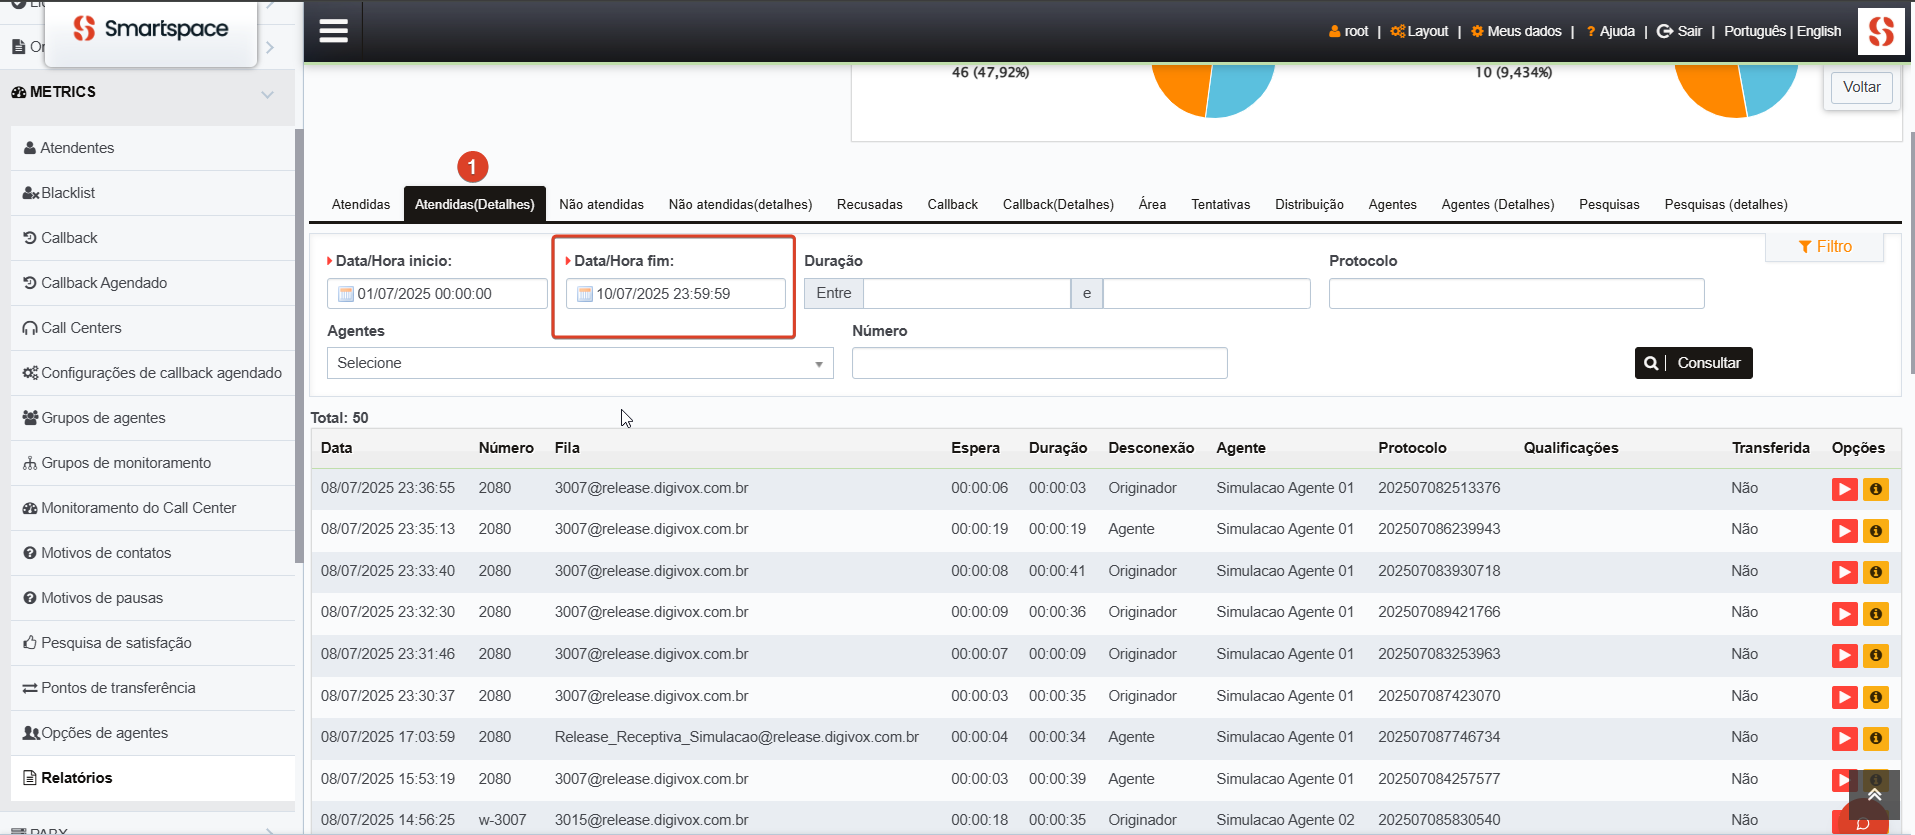
Task: Open Motivos de contatos in sidebar
Action: pos(153,553)
